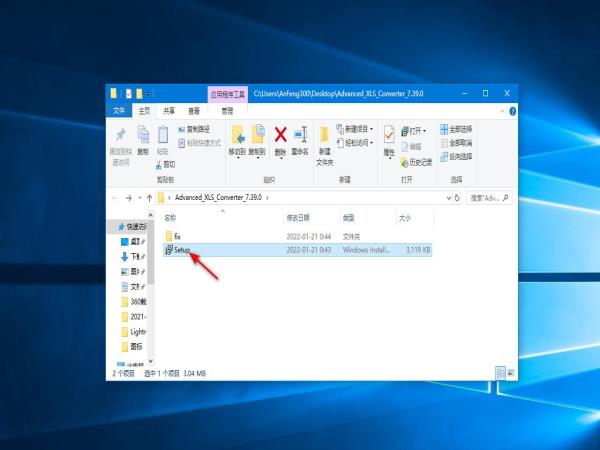The image size is (600, 450).
Task: Switch to the View (查看) ribbon tab
Action: pos(194,111)
